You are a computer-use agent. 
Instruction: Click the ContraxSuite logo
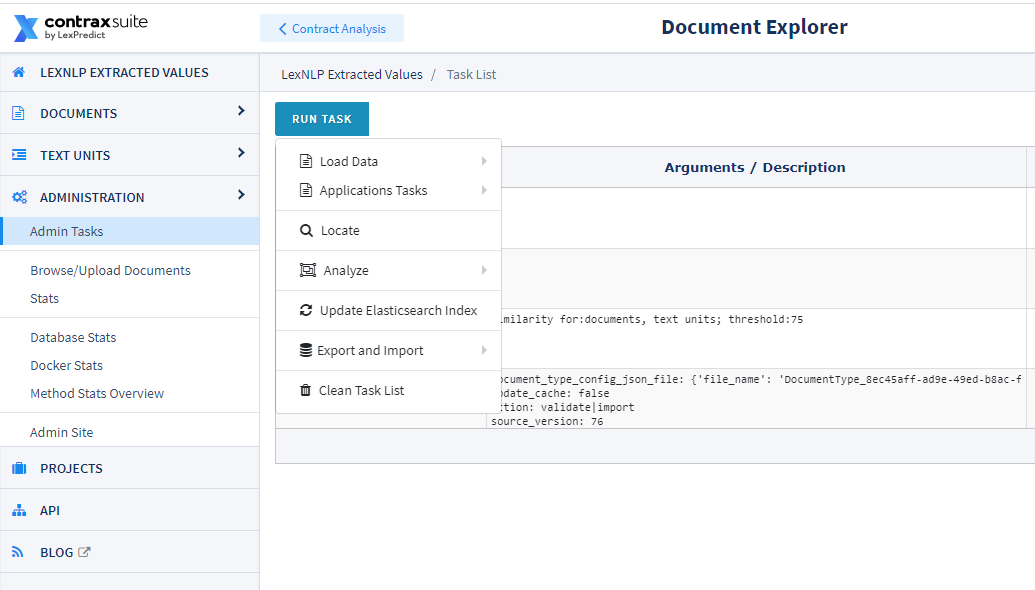(x=81, y=28)
